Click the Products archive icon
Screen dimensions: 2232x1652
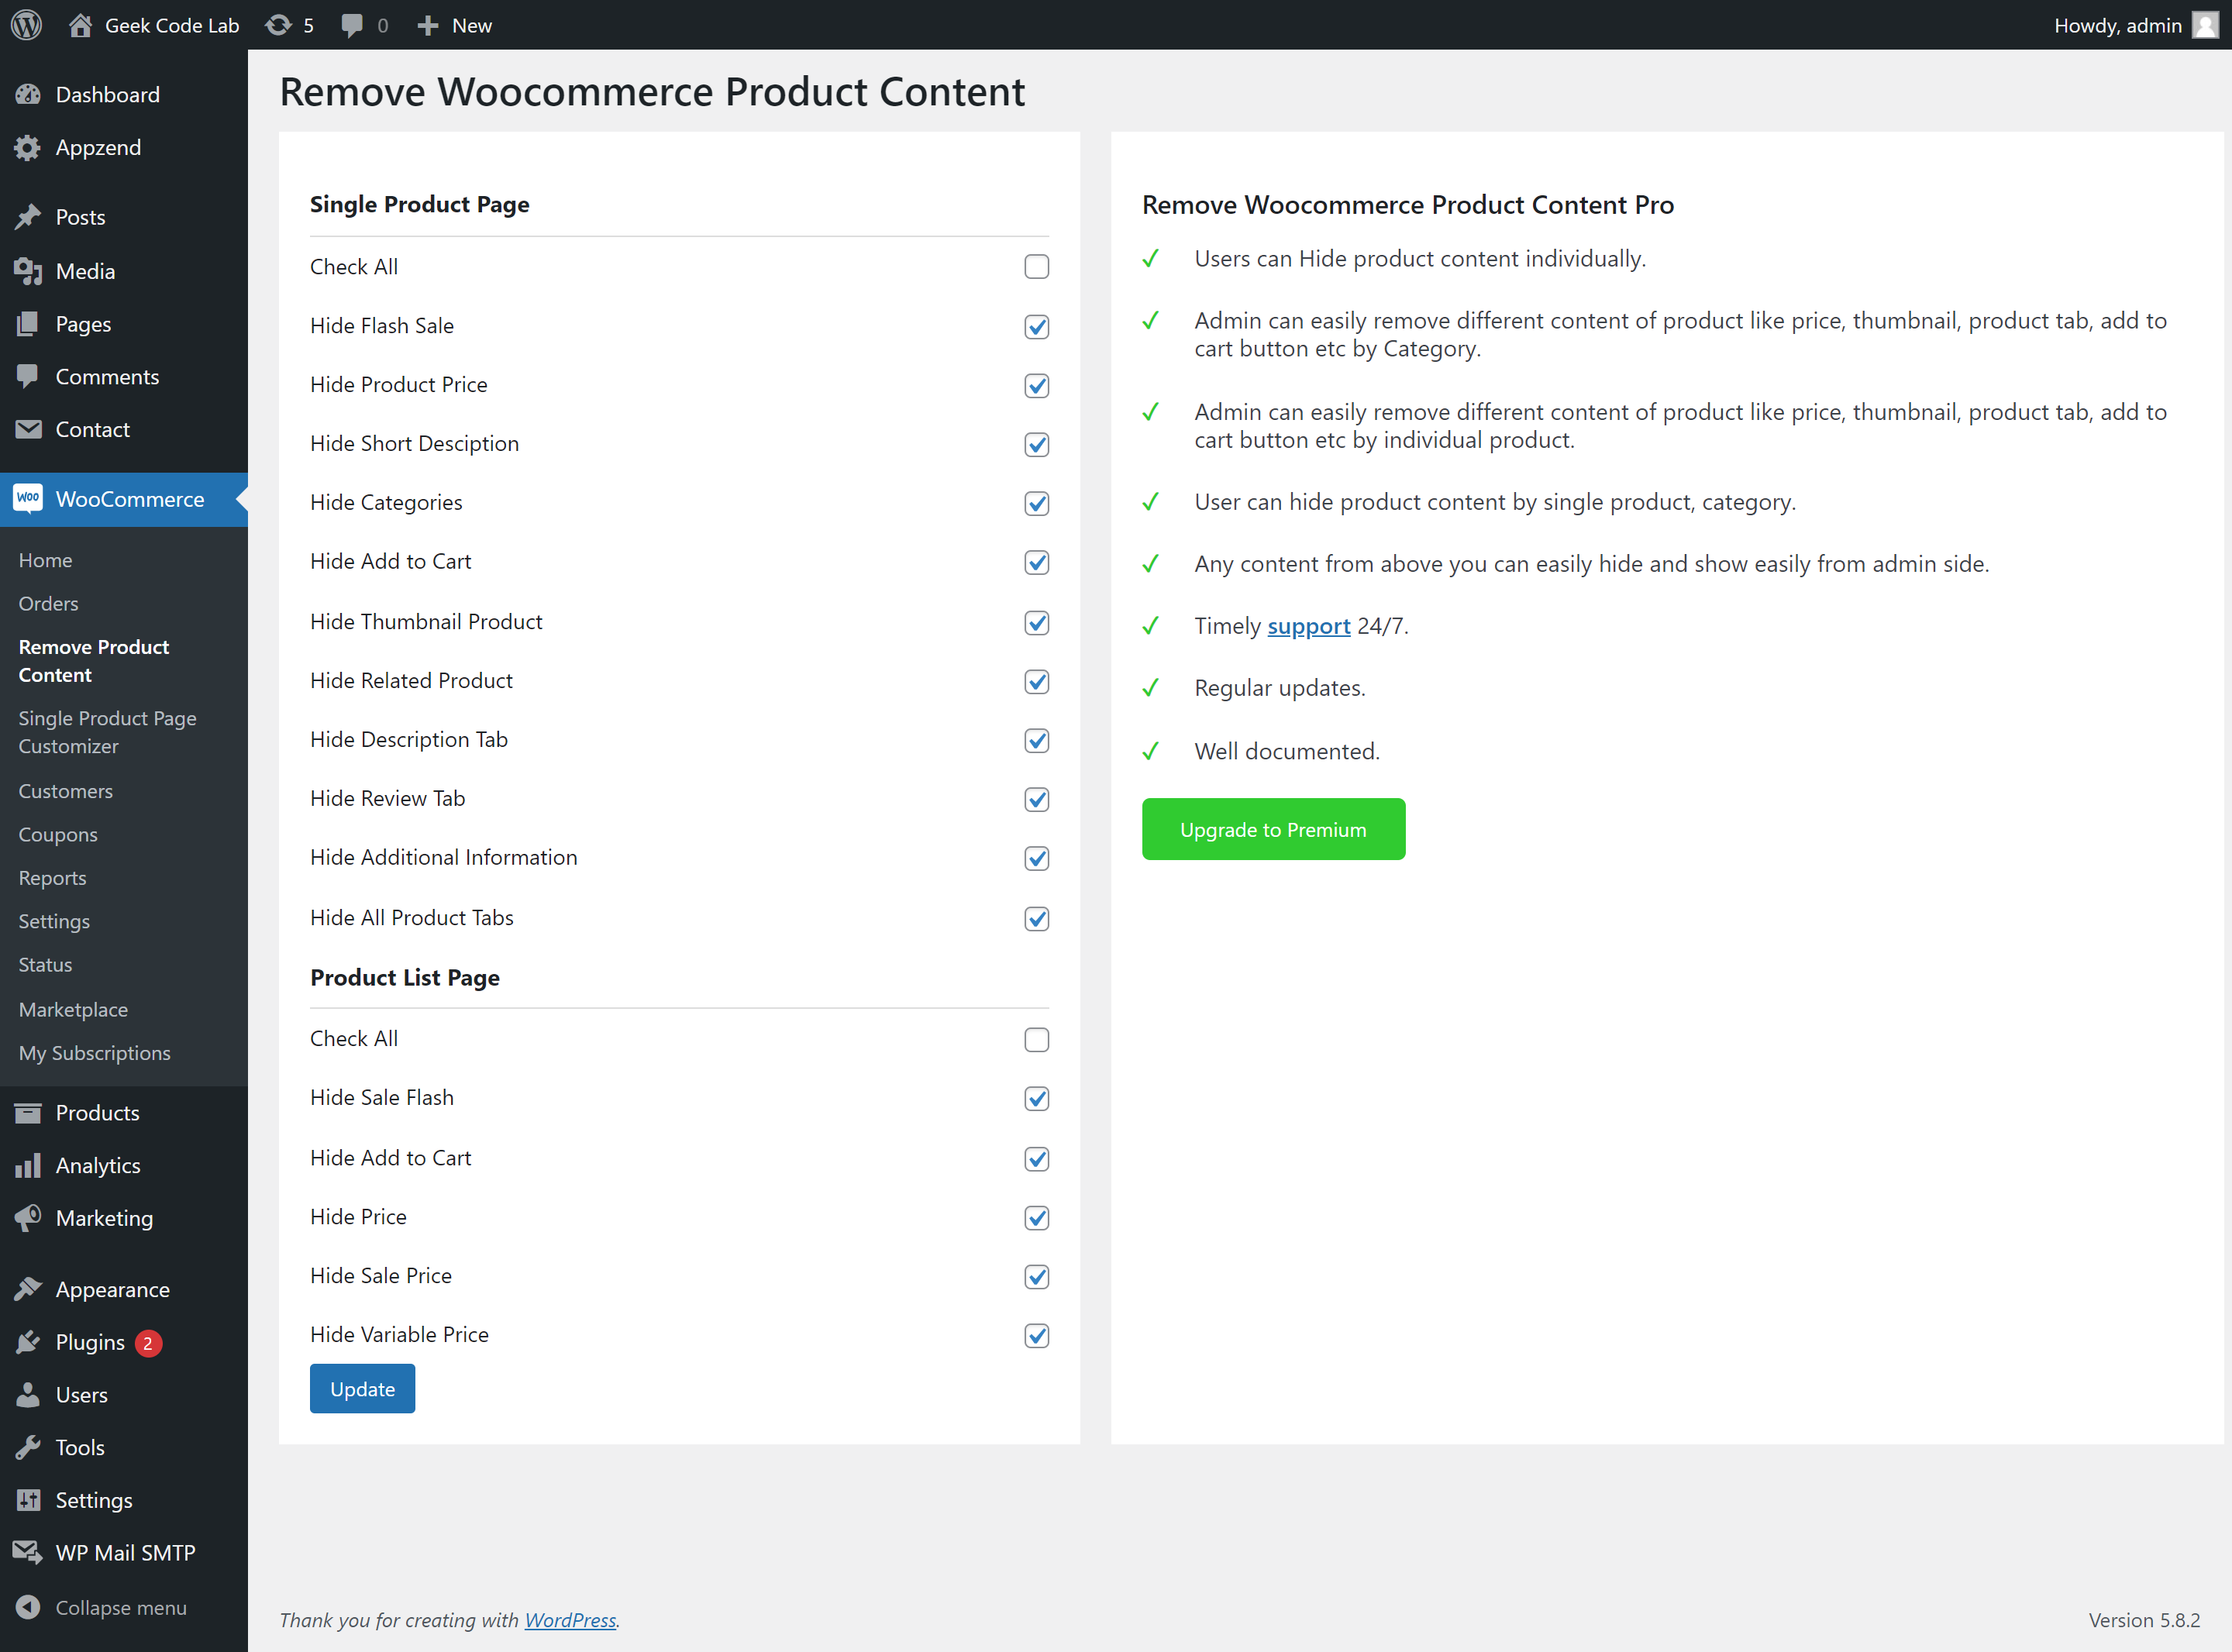click(28, 1113)
